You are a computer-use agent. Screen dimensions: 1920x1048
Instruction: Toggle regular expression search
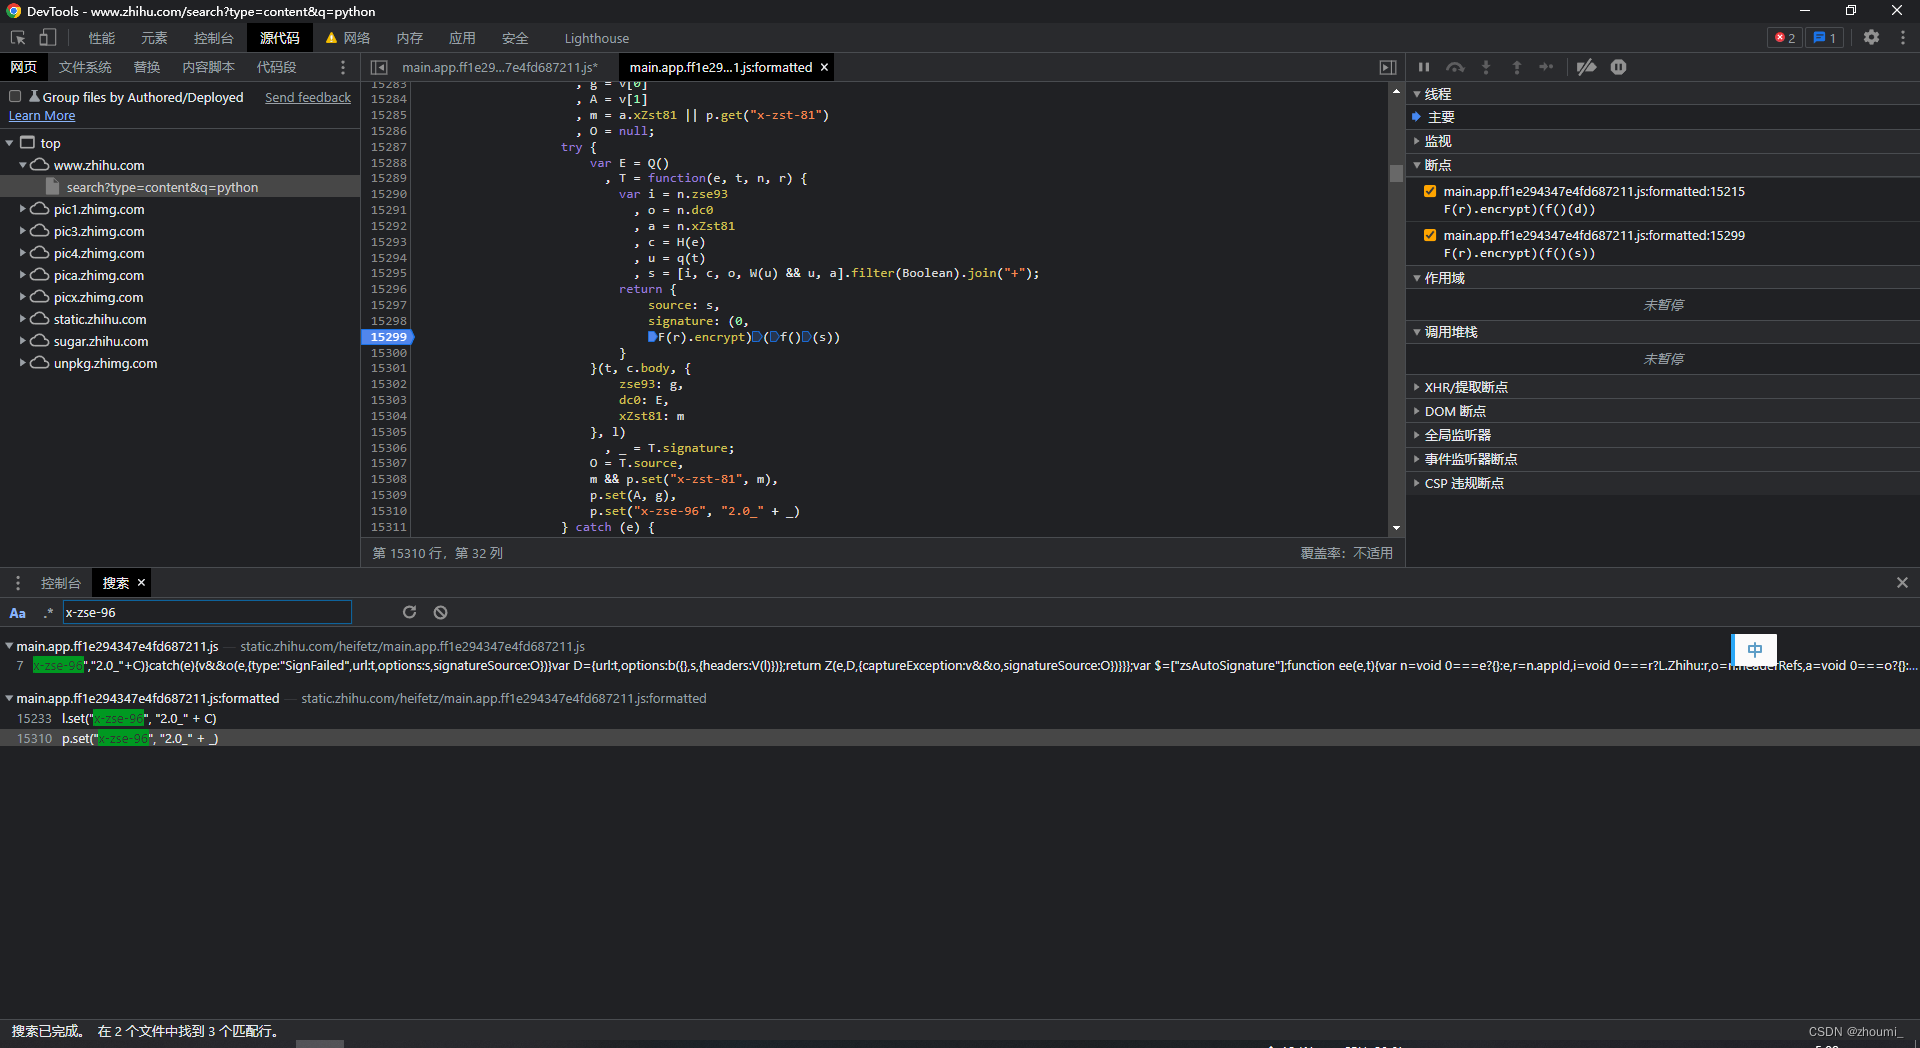click(x=47, y=613)
